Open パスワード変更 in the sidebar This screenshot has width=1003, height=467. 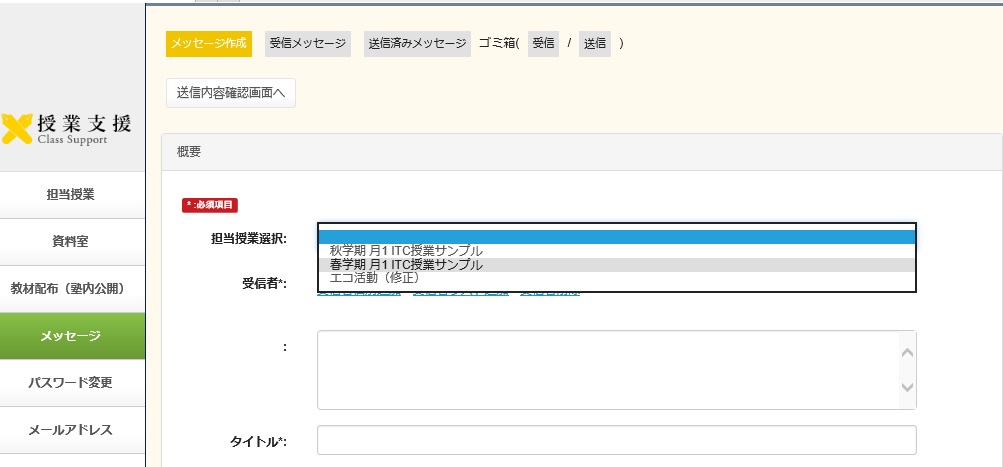coord(71,383)
